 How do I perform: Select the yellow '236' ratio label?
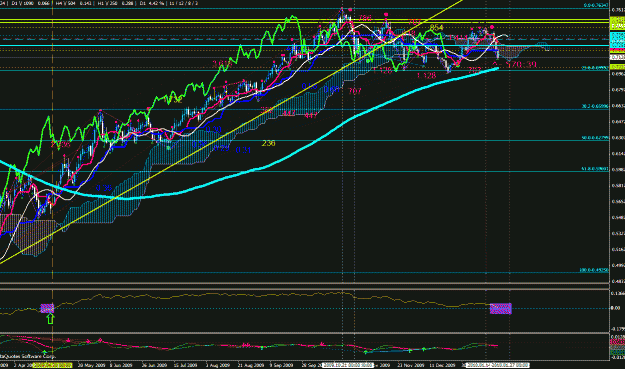(x=268, y=143)
